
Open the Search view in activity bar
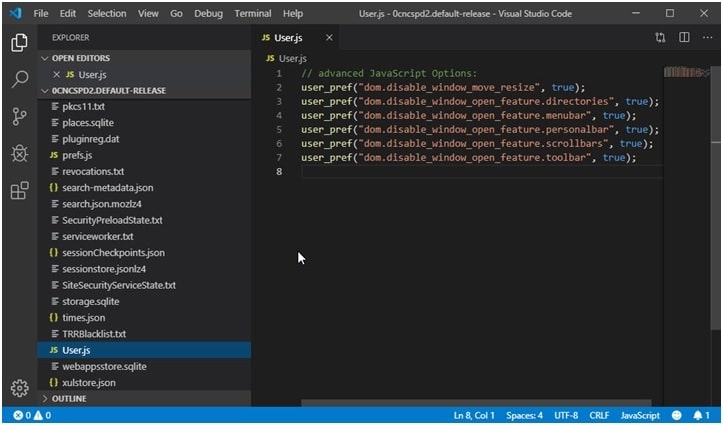coord(19,79)
